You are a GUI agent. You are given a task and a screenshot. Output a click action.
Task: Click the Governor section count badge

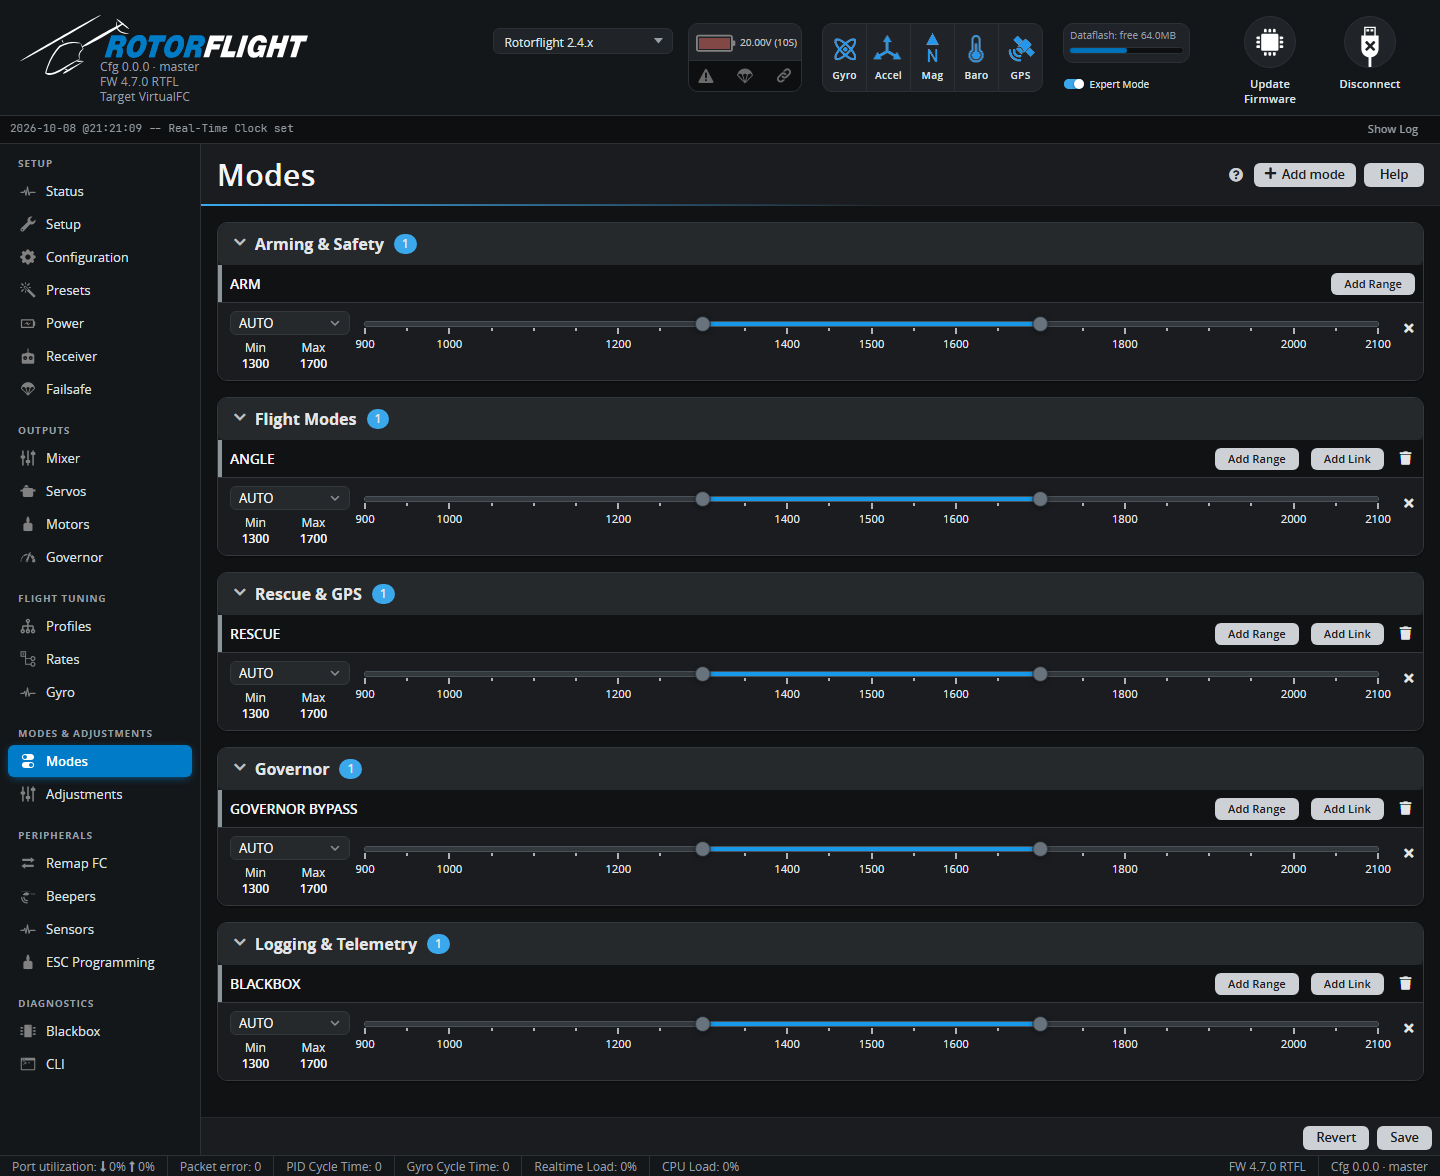[350, 769]
